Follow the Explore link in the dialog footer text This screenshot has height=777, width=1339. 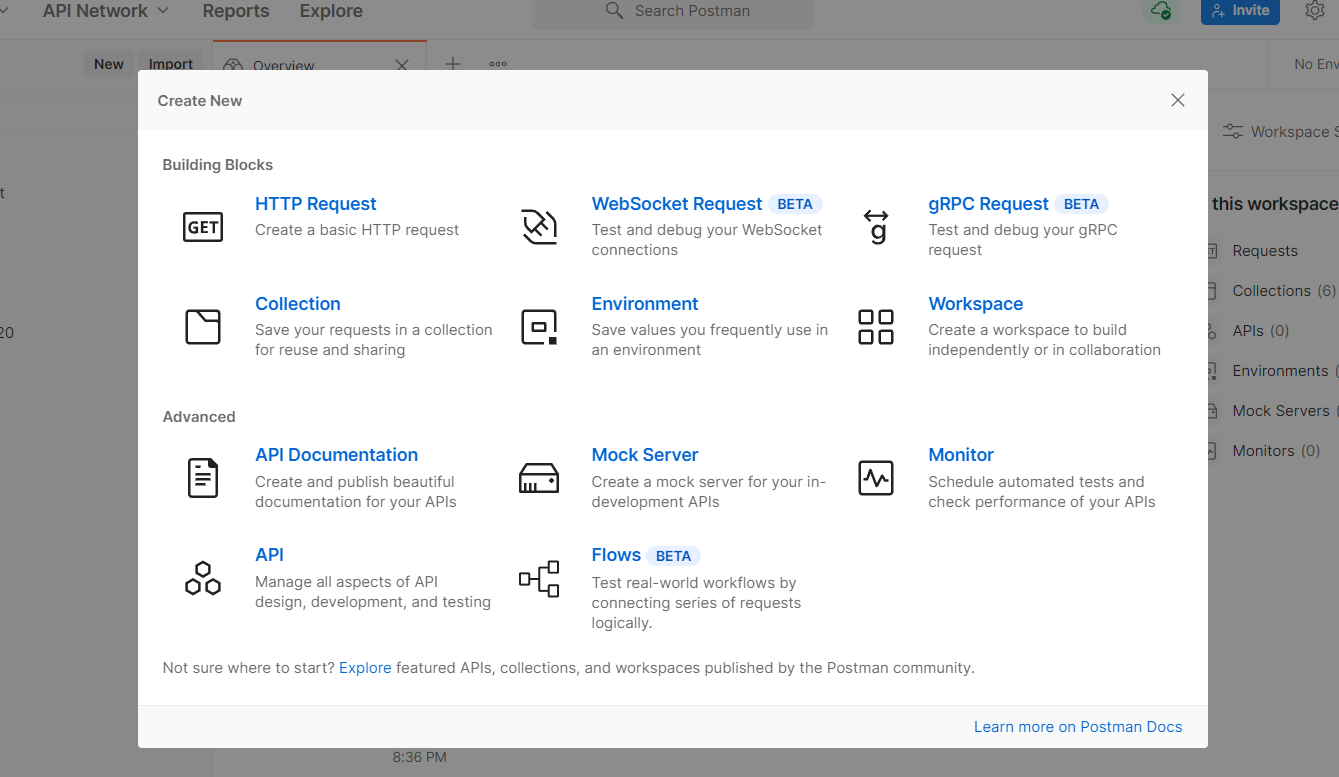[x=365, y=667]
